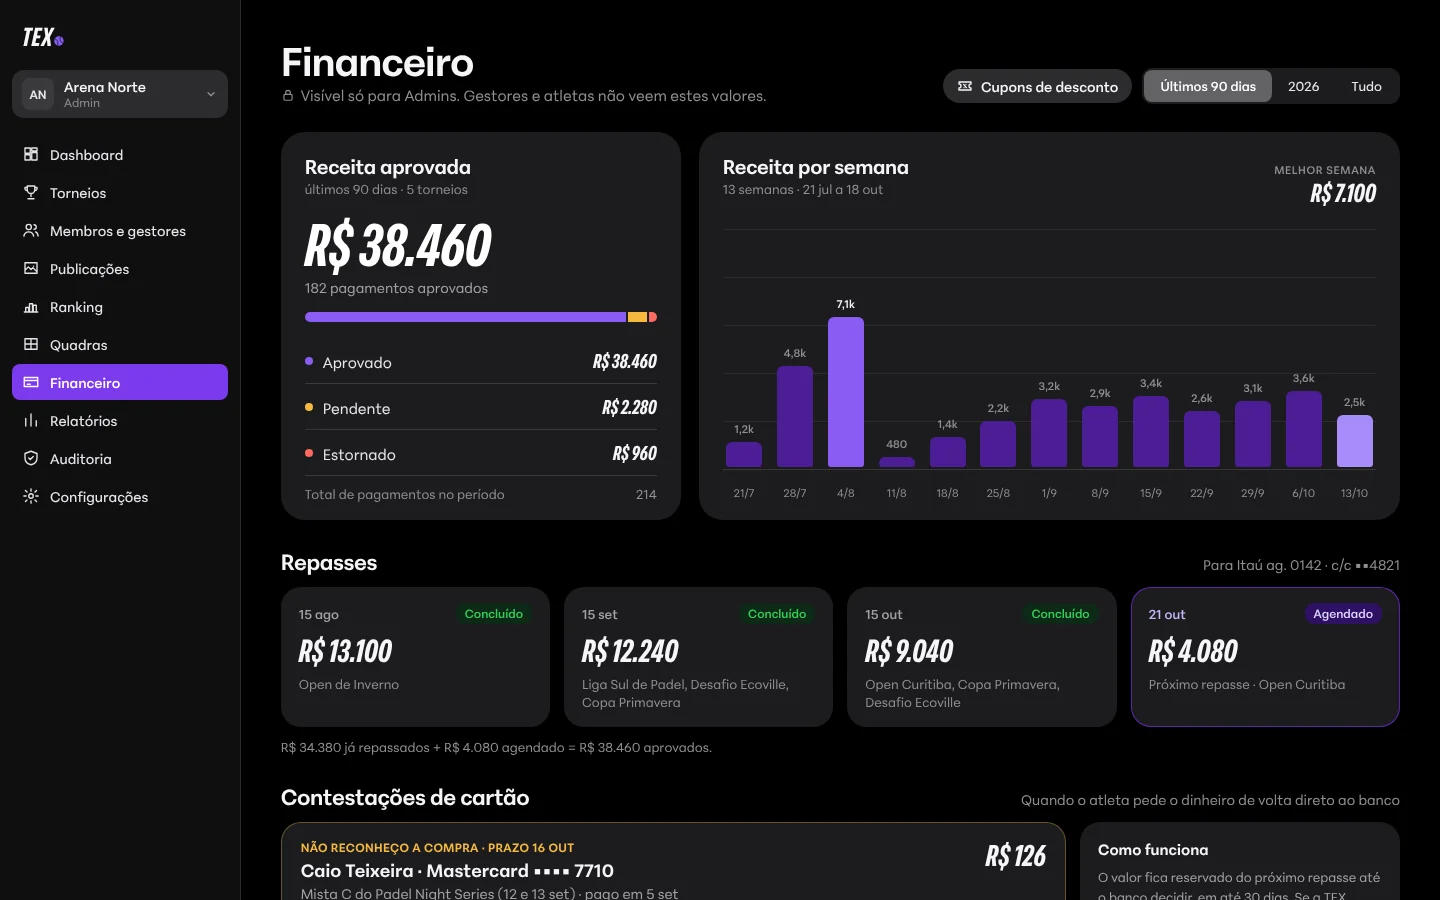Click the Como funciona info panel
Viewport: 1440px width, 900px height.
click(1239, 861)
